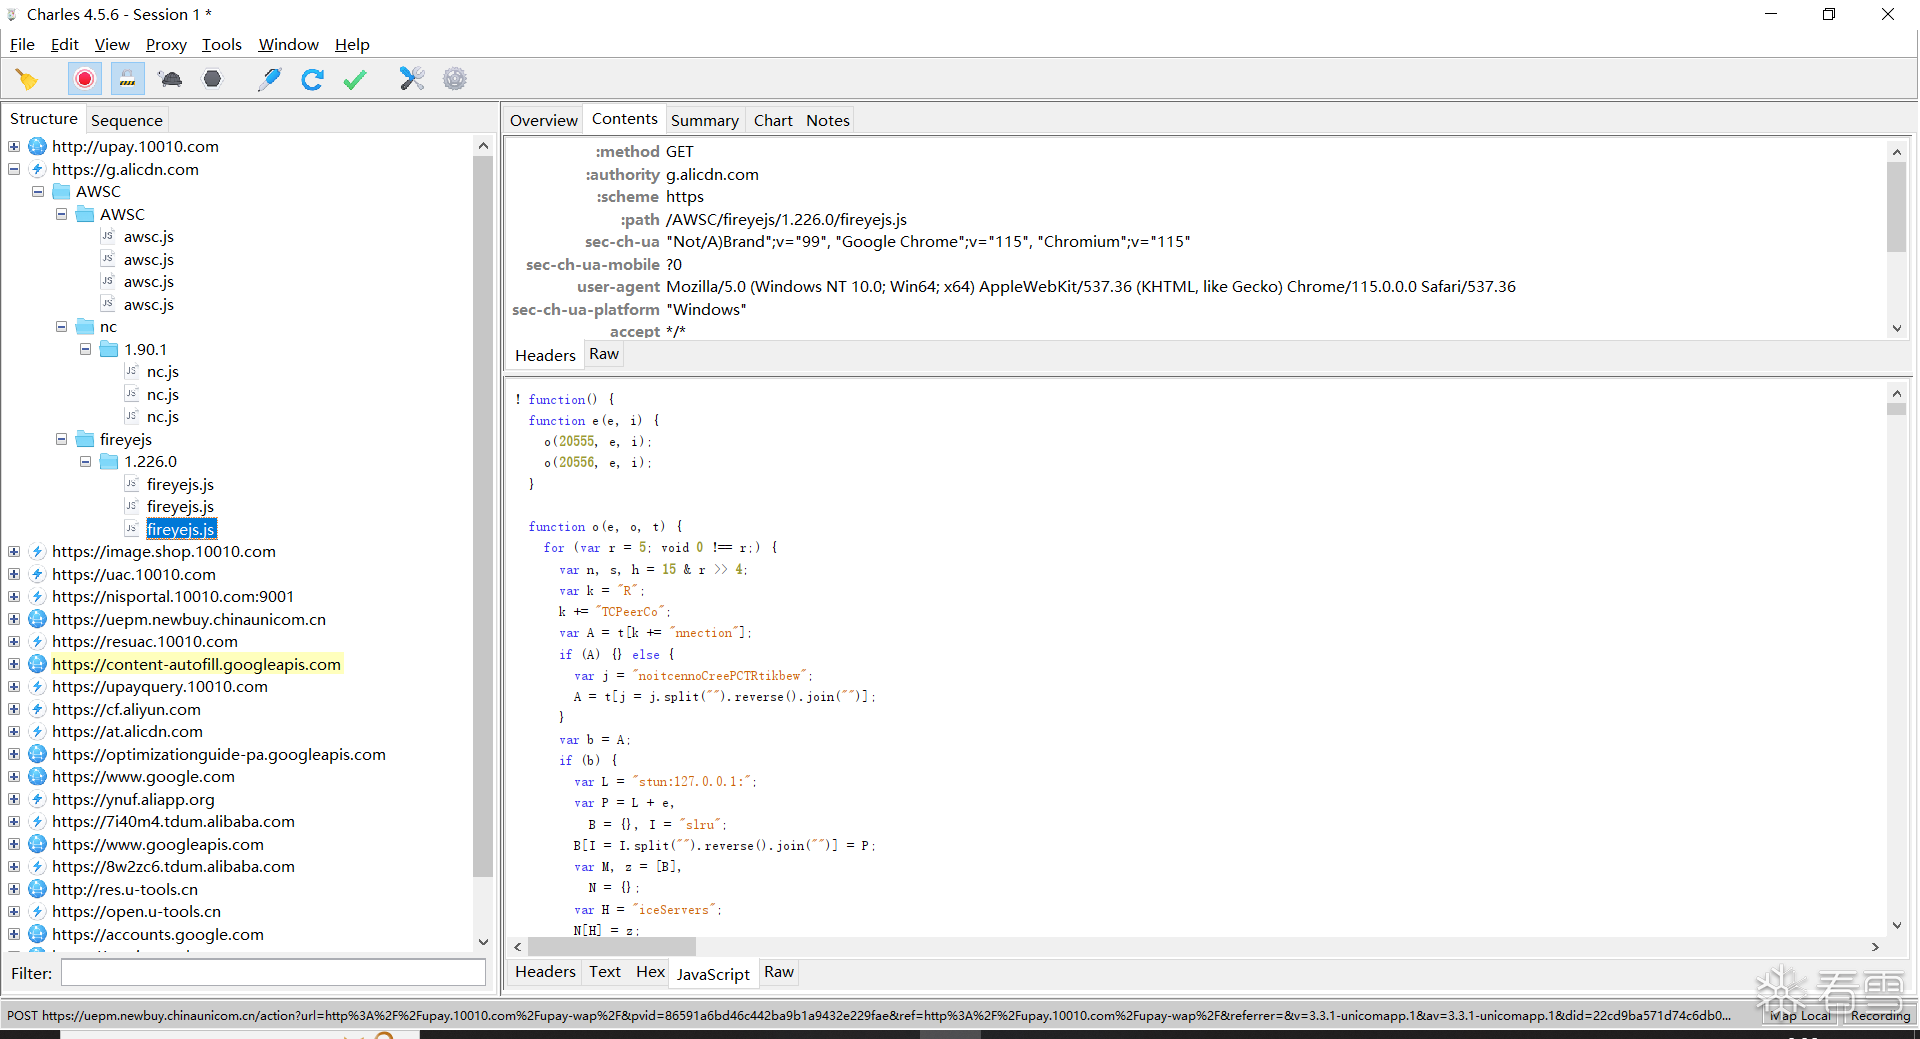Switch to the Summary tab

[x=705, y=120]
